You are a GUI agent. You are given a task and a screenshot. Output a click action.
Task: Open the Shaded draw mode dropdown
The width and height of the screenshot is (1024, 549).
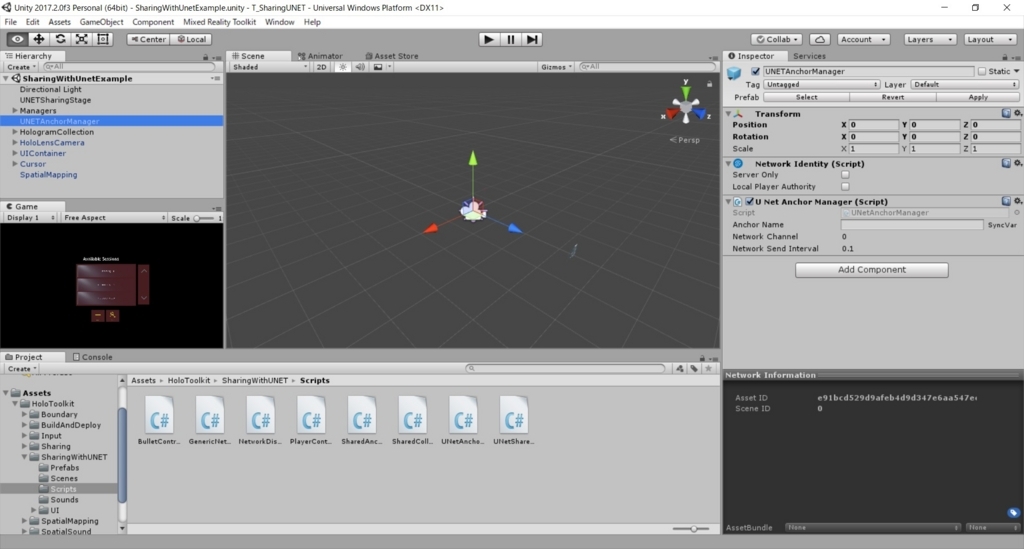coord(270,67)
